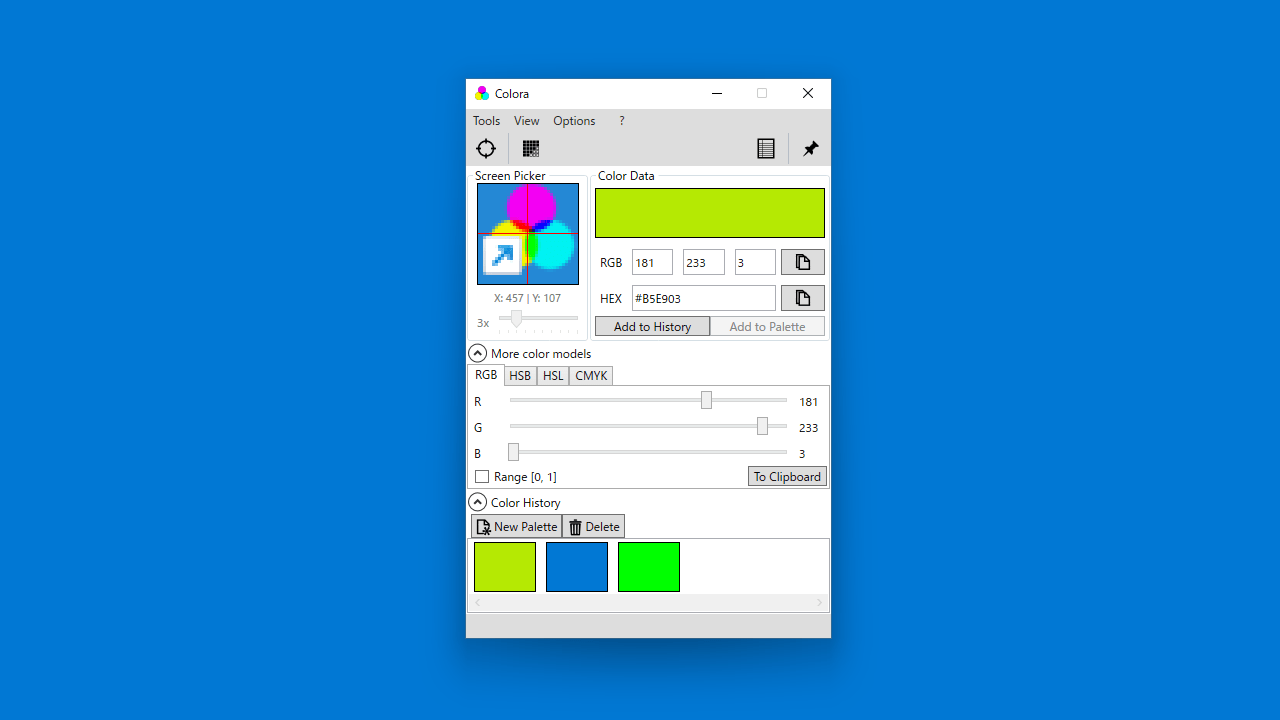Click Add to Palette button
Screen dimensions: 1280x720
click(767, 327)
